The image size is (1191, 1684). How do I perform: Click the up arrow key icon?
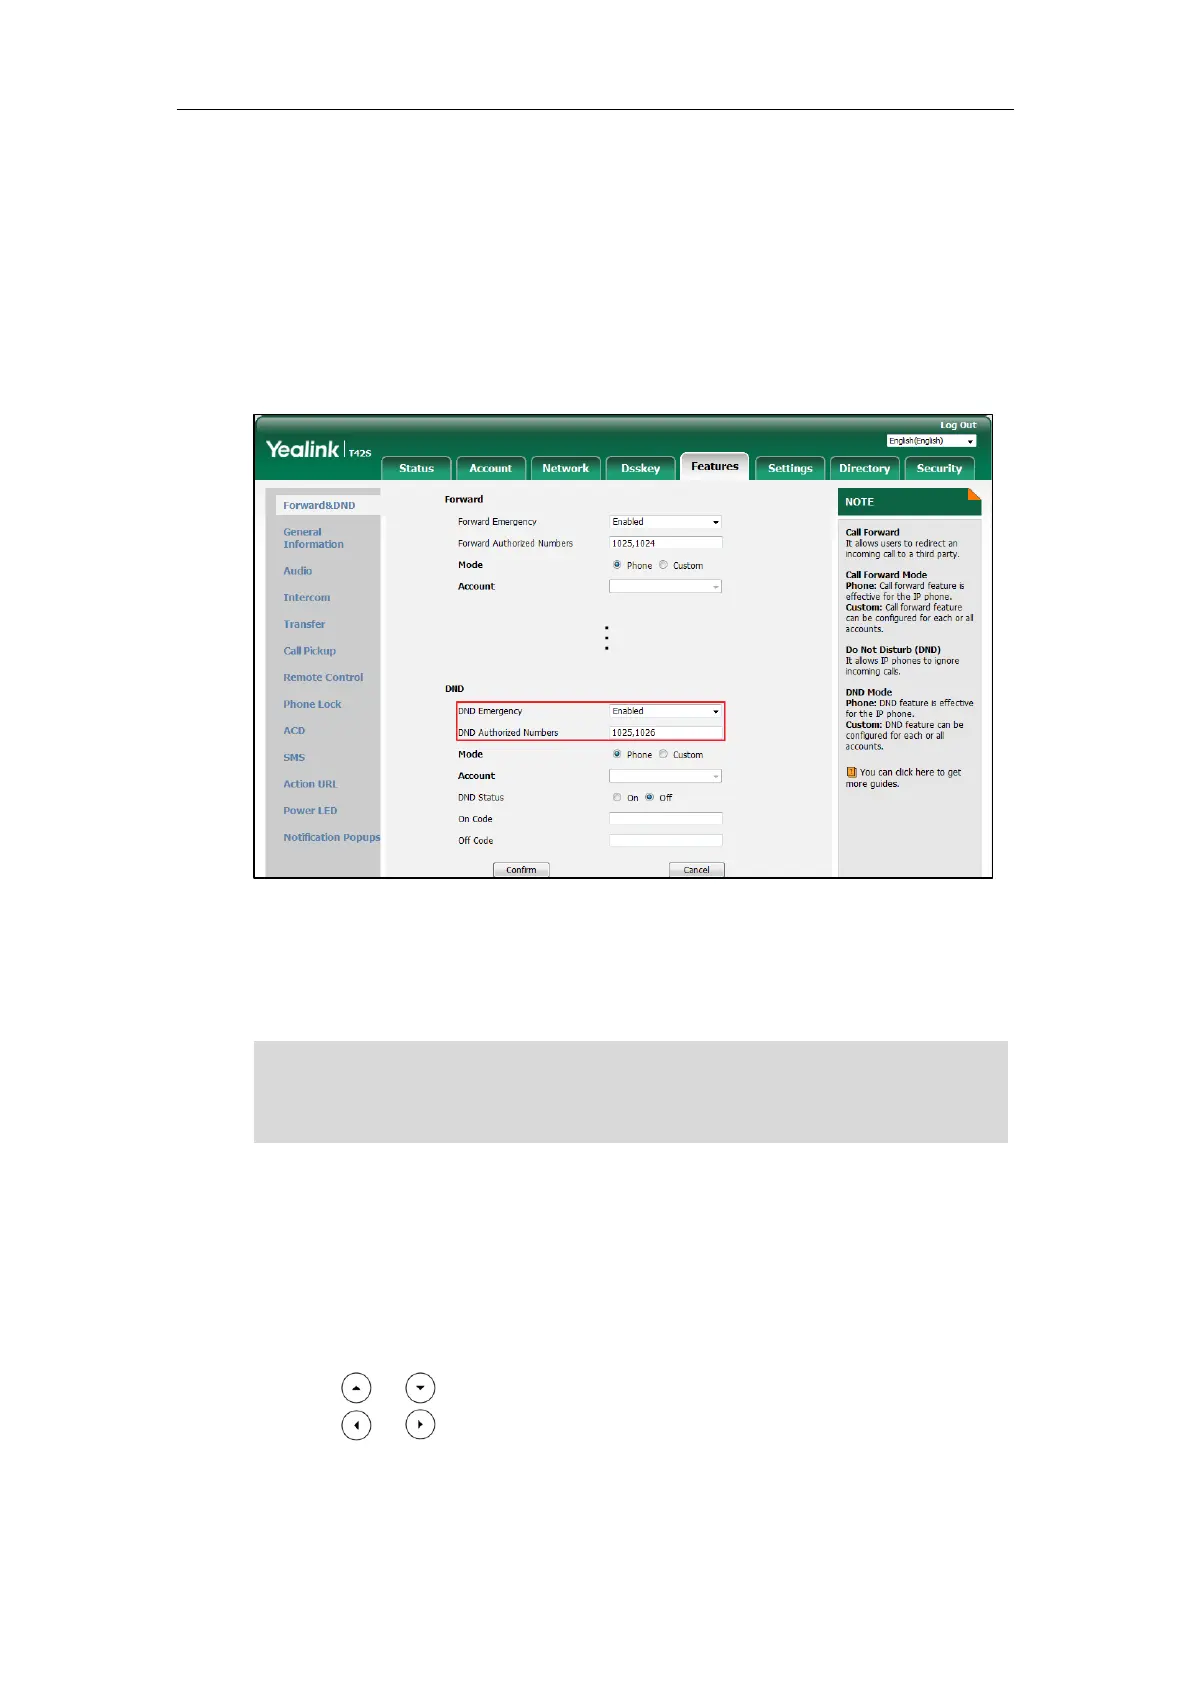(356, 1388)
